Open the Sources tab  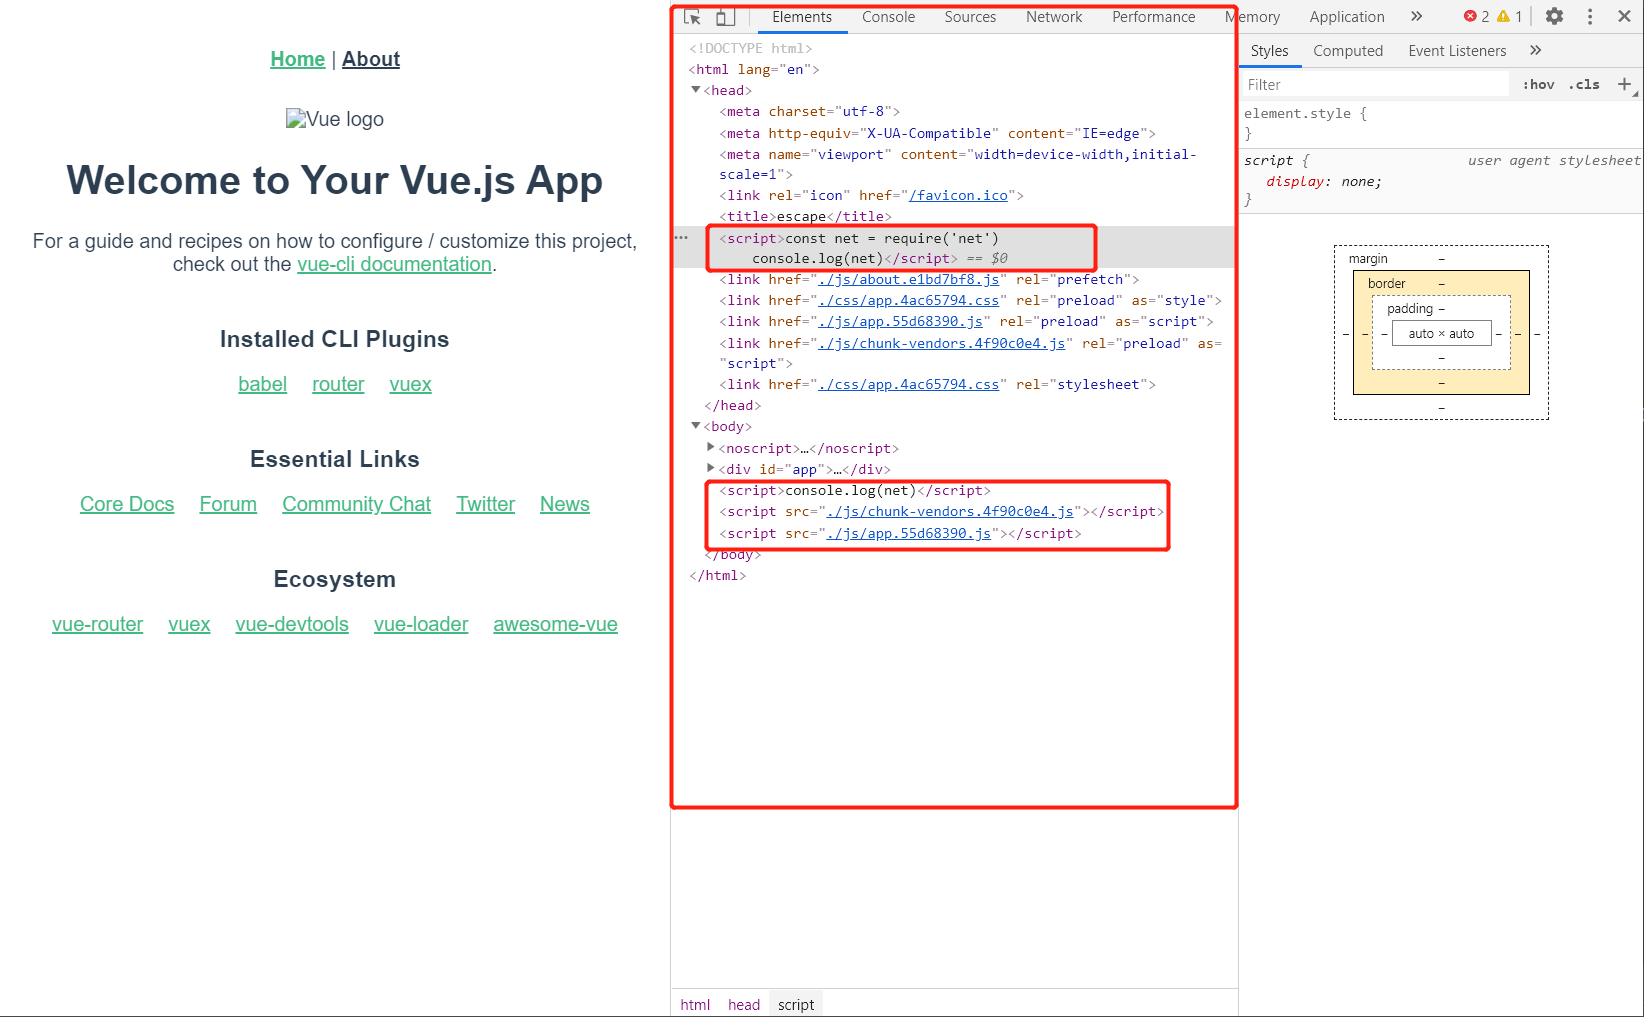pos(970,17)
